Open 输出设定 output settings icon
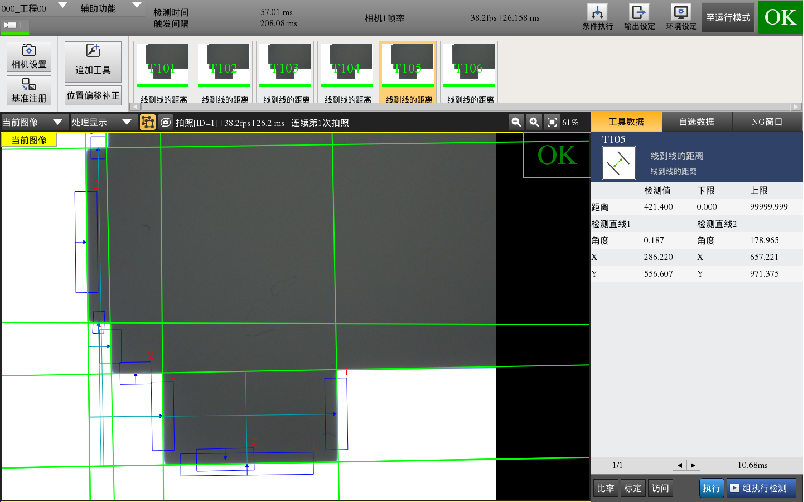This screenshot has height=502, width=804. coord(640,16)
